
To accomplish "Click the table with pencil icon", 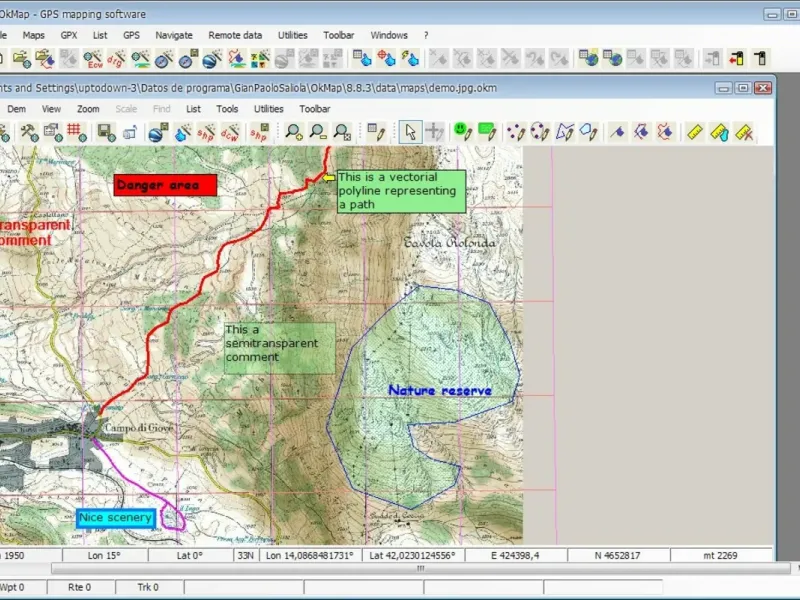I will pyautogui.click(x=376, y=133).
